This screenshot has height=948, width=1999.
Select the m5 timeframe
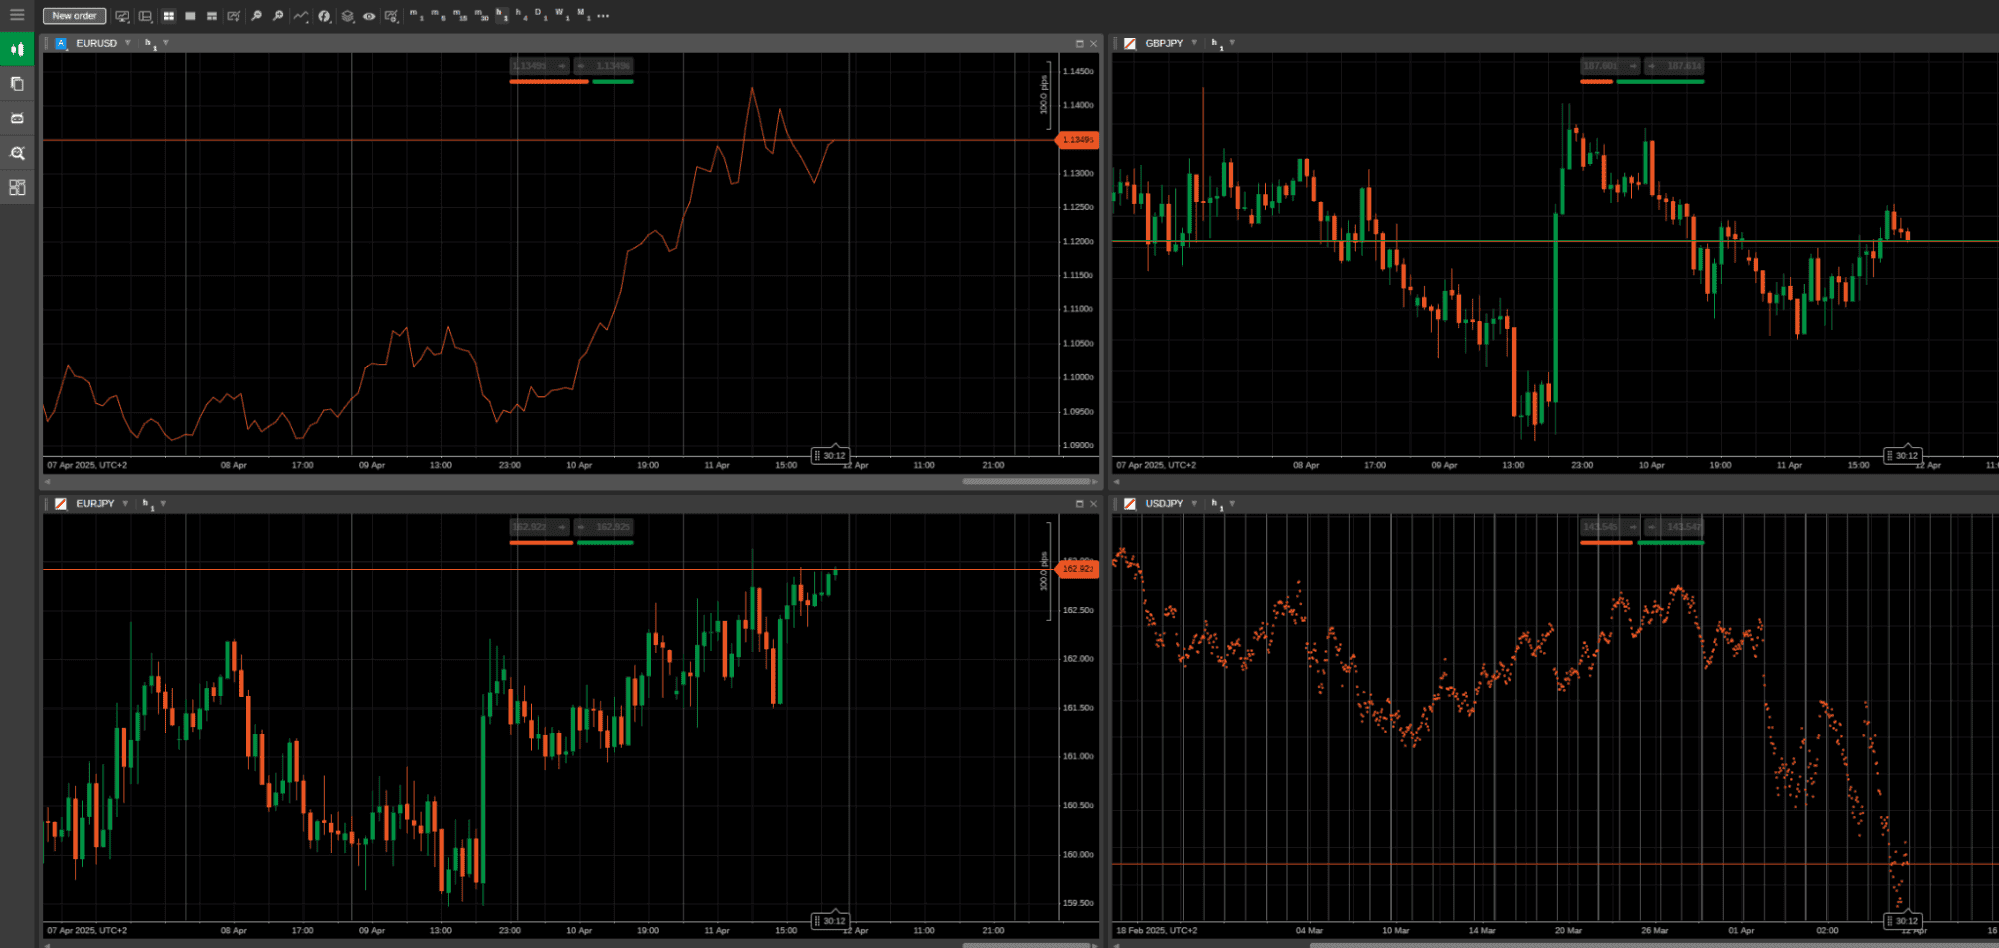(x=438, y=15)
